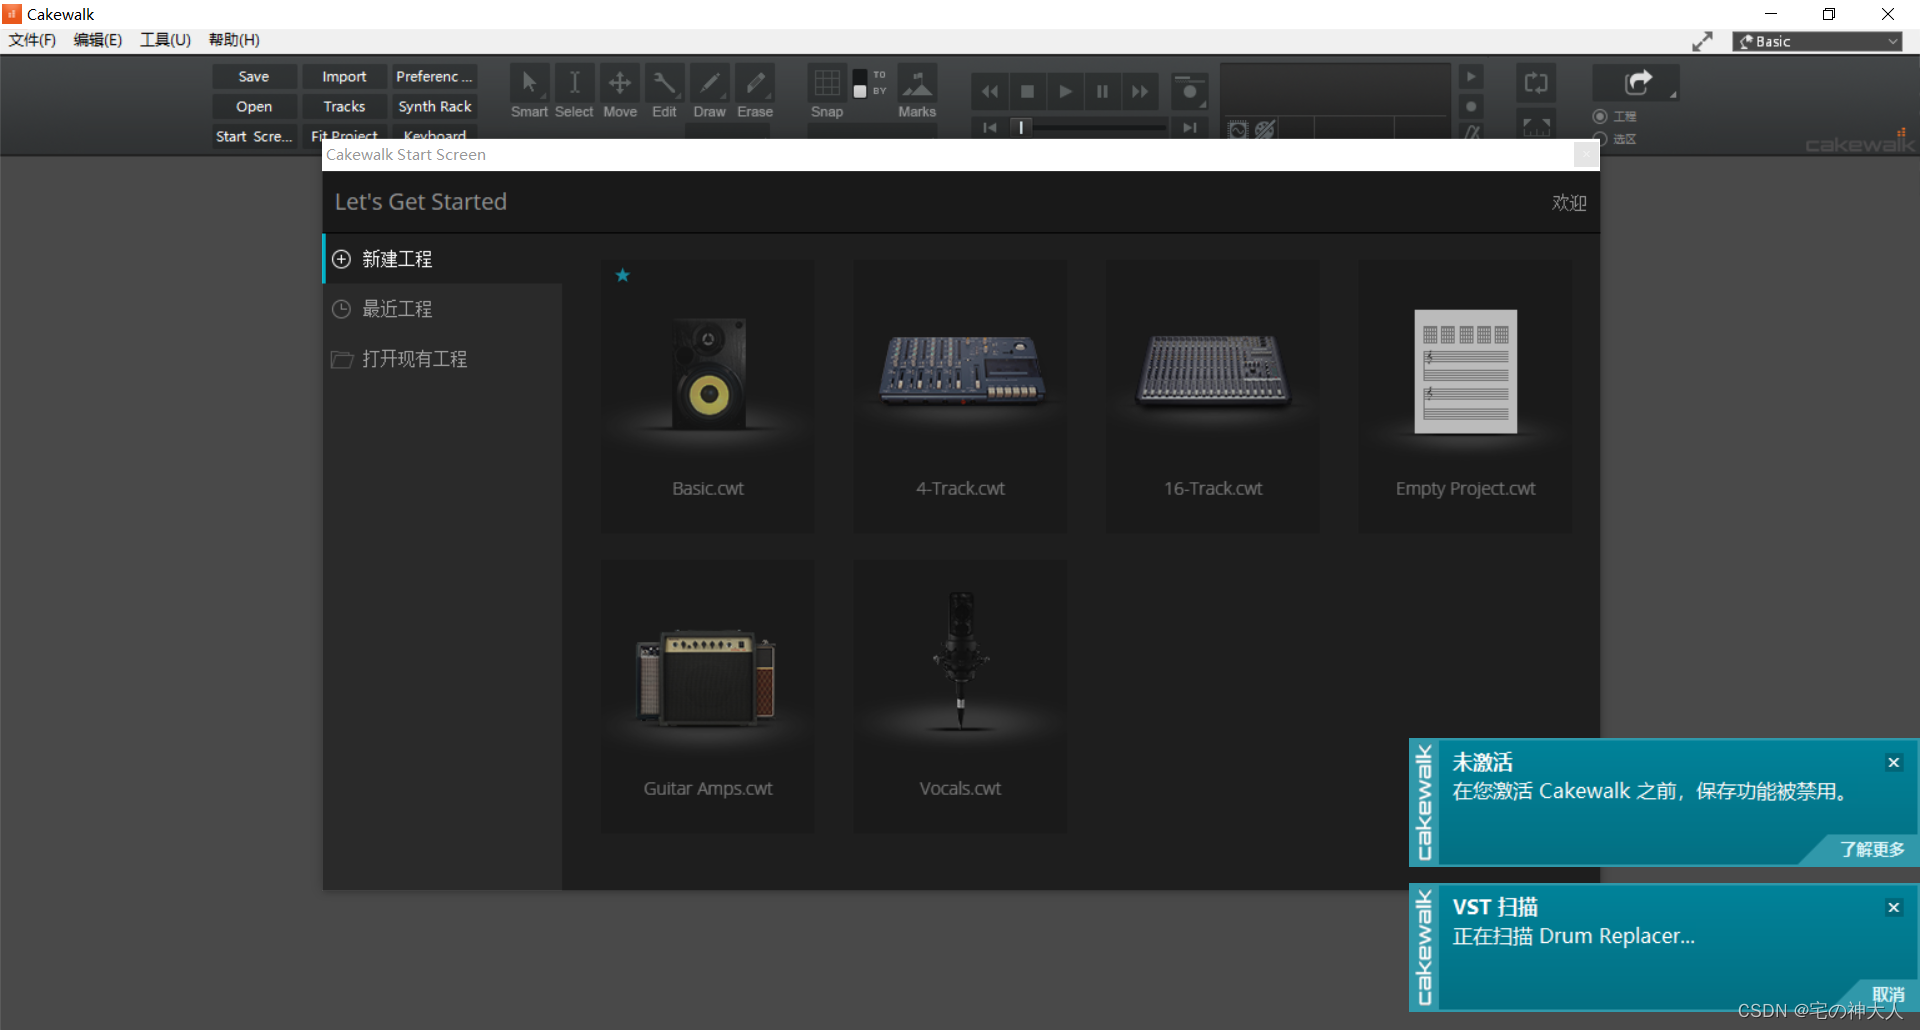Click 取消 to cancel VST scan

[x=1888, y=995]
